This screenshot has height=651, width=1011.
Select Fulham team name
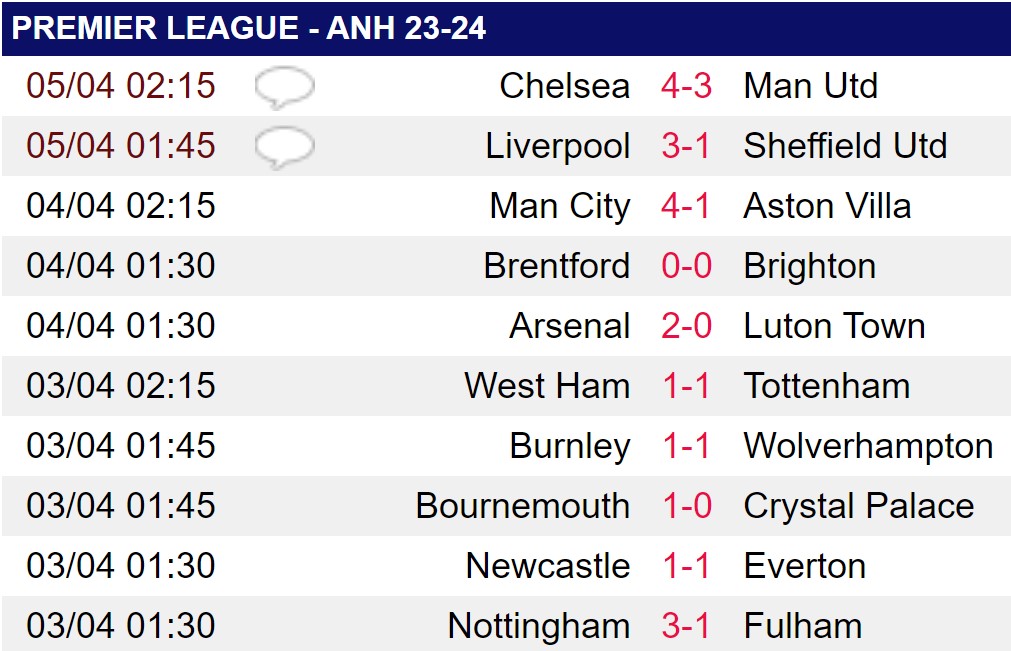click(x=803, y=625)
